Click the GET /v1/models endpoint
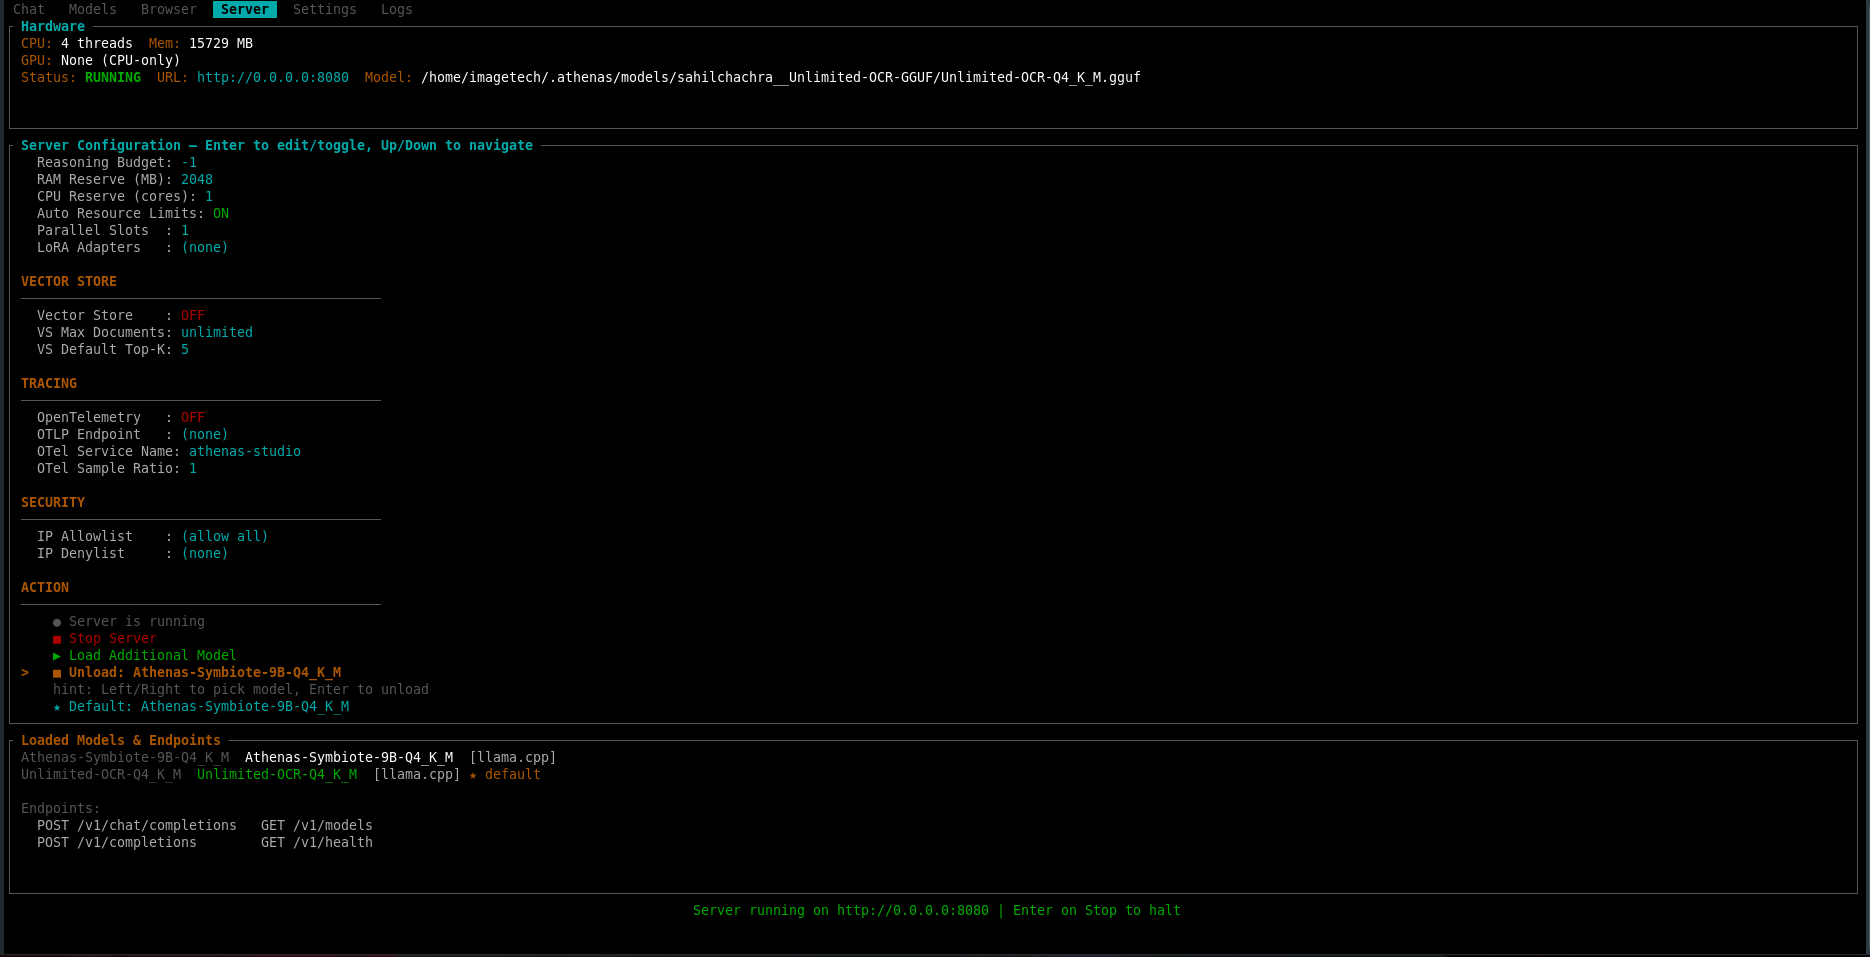Screen dimensions: 1870x957 click(317, 826)
